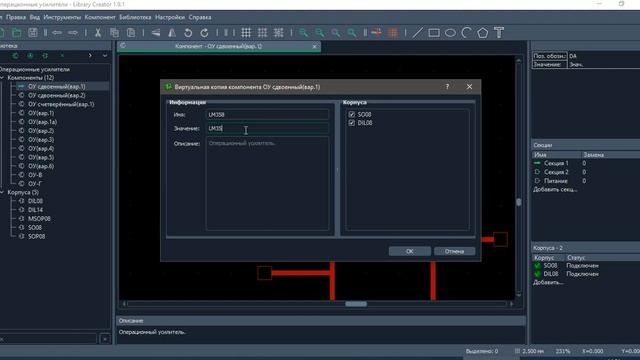The width and height of the screenshot is (640, 360).
Task: Click the first green magnifier zoom icon
Action: click(304, 33)
